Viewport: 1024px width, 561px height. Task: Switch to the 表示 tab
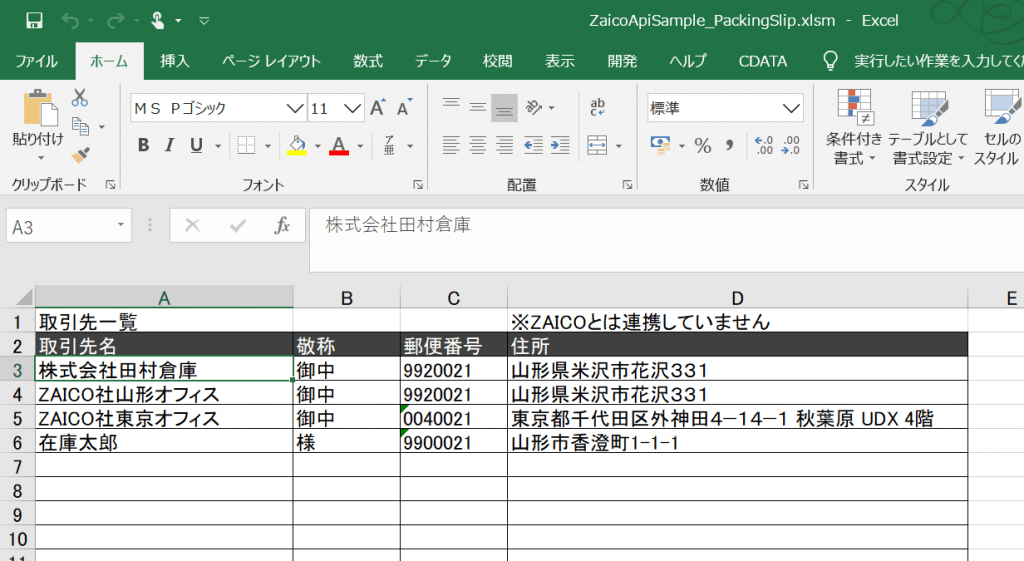pos(560,61)
